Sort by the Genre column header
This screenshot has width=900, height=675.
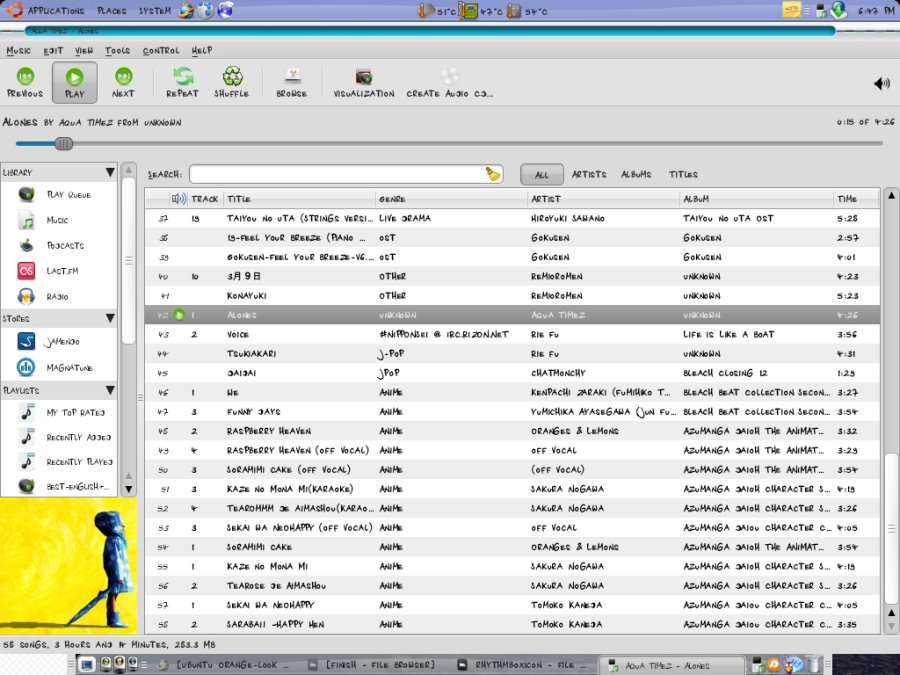coord(451,199)
